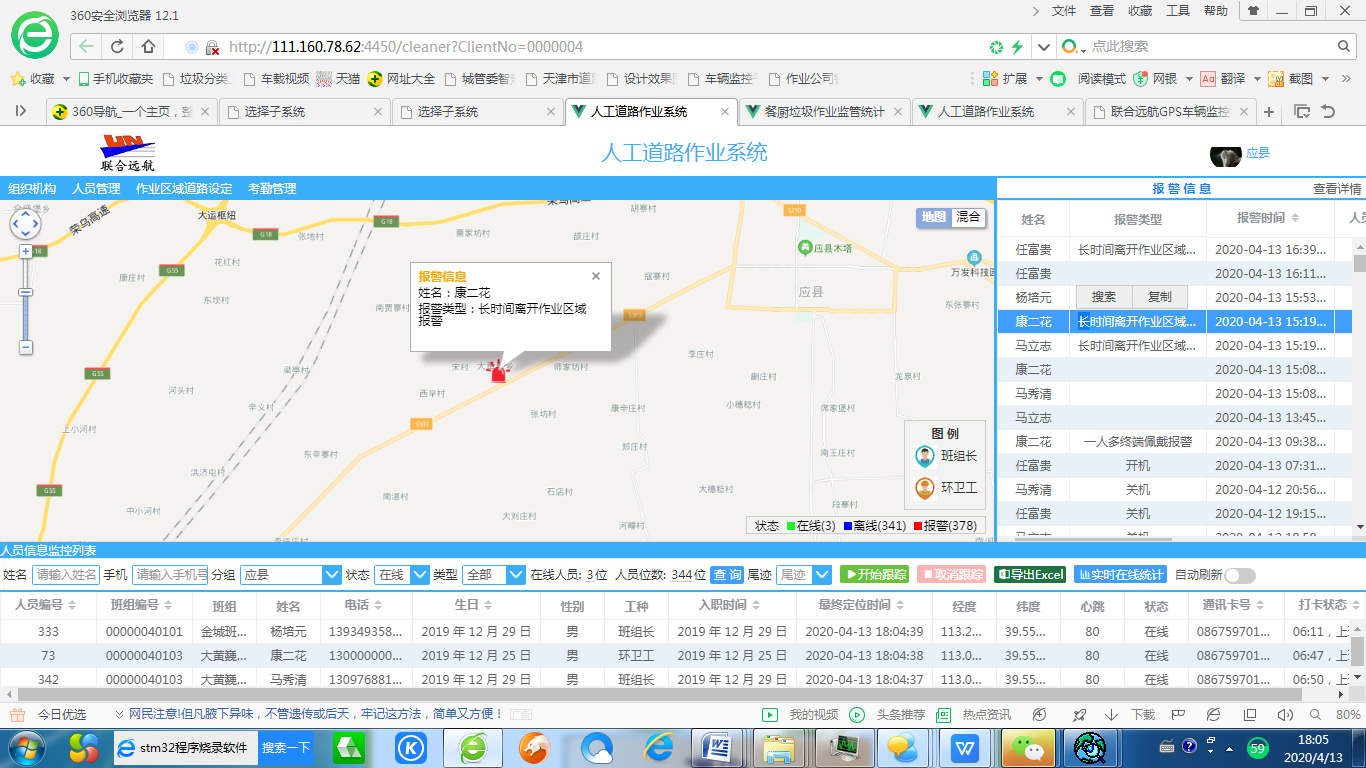
Task: Open the 人员管理 menu
Action: (96, 188)
